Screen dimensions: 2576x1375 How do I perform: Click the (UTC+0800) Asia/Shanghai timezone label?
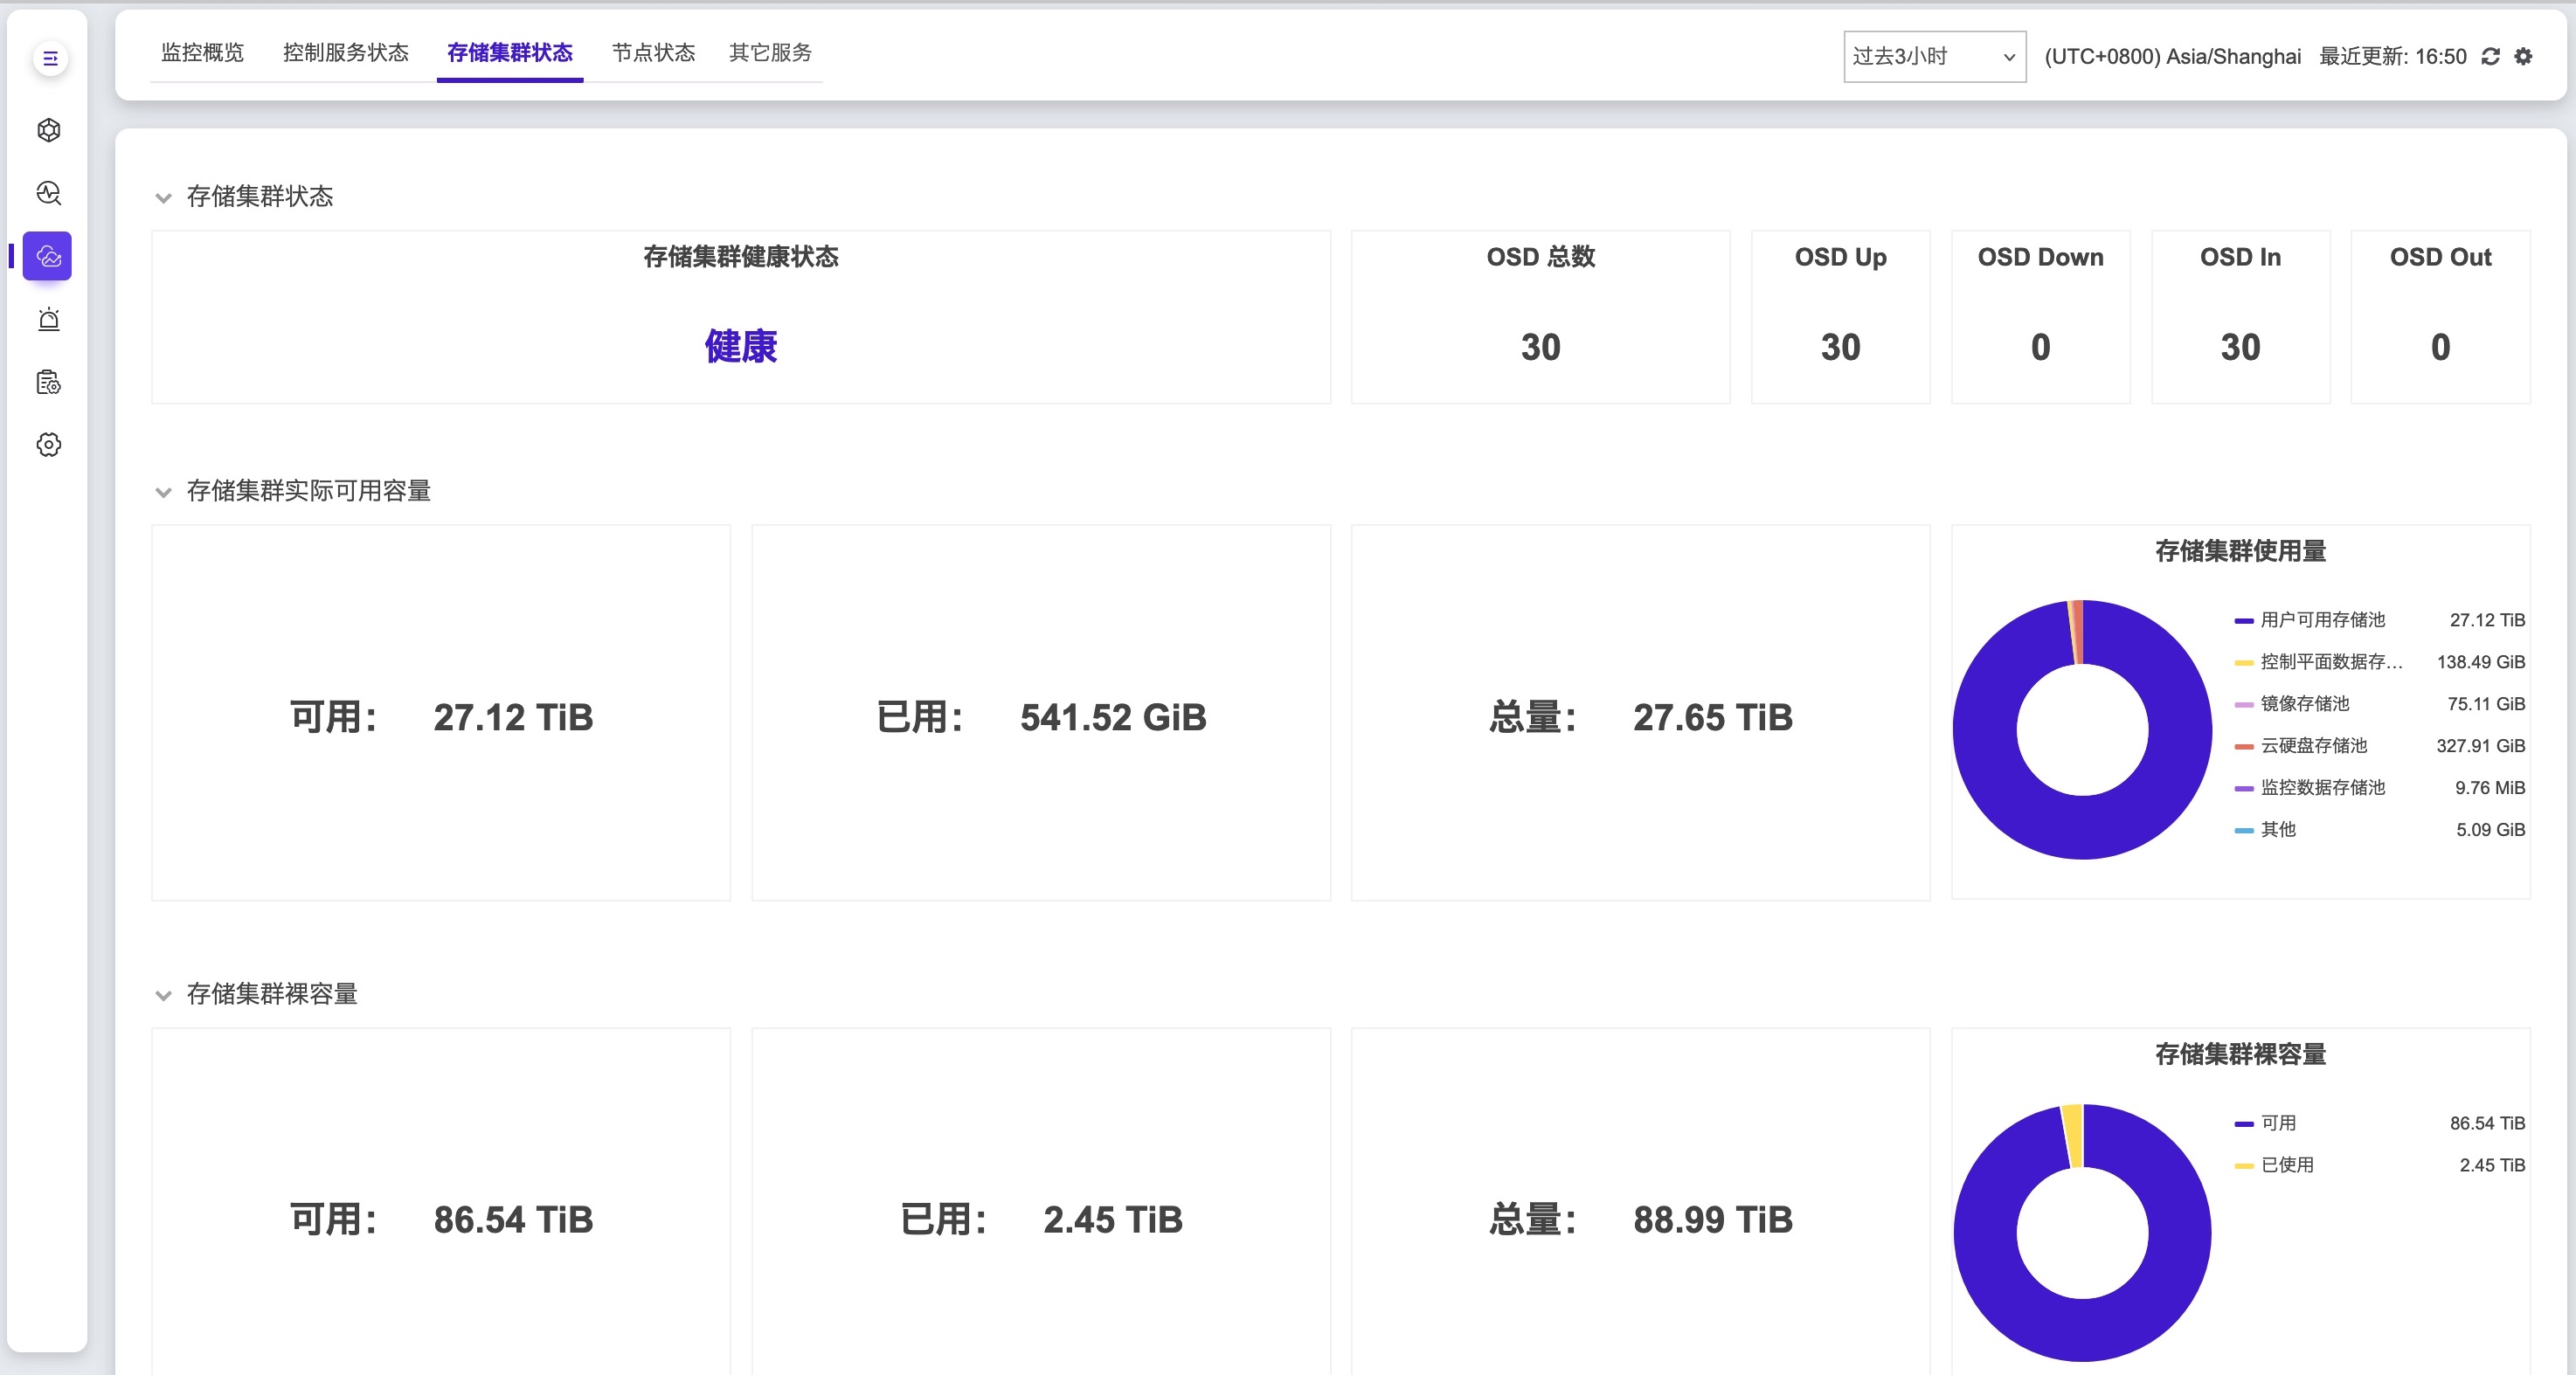click(x=2172, y=57)
